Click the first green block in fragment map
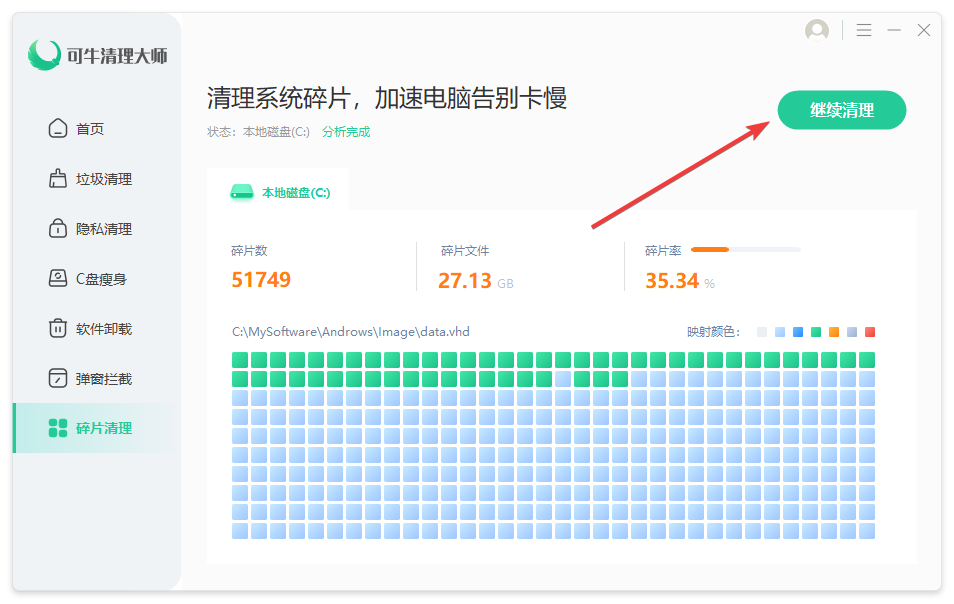Image resolution: width=954 pixels, height=604 pixels. (x=240, y=360)
